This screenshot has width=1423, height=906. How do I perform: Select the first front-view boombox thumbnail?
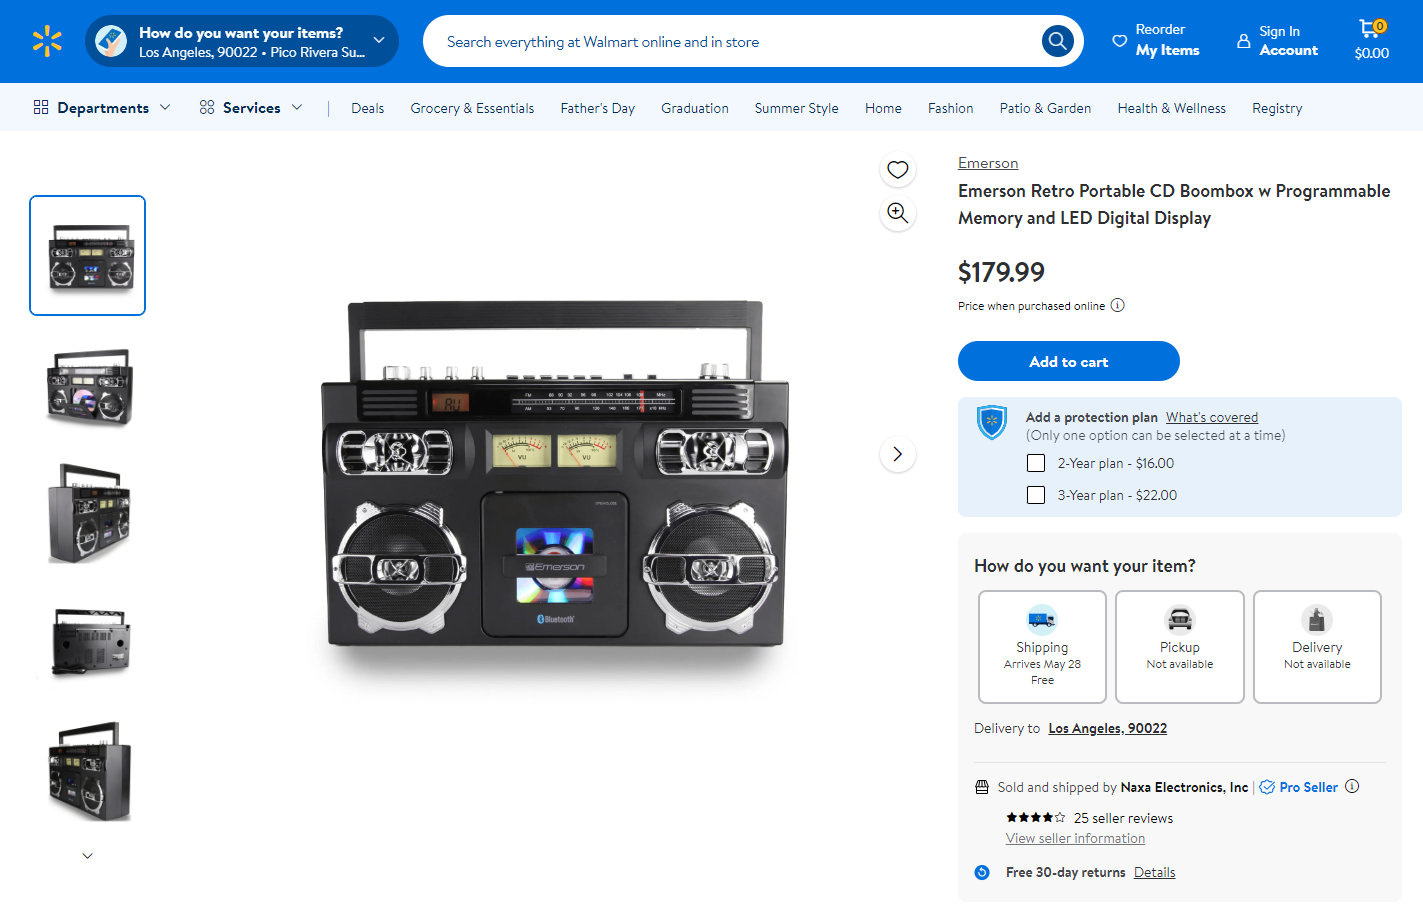[x=88, y=255]
